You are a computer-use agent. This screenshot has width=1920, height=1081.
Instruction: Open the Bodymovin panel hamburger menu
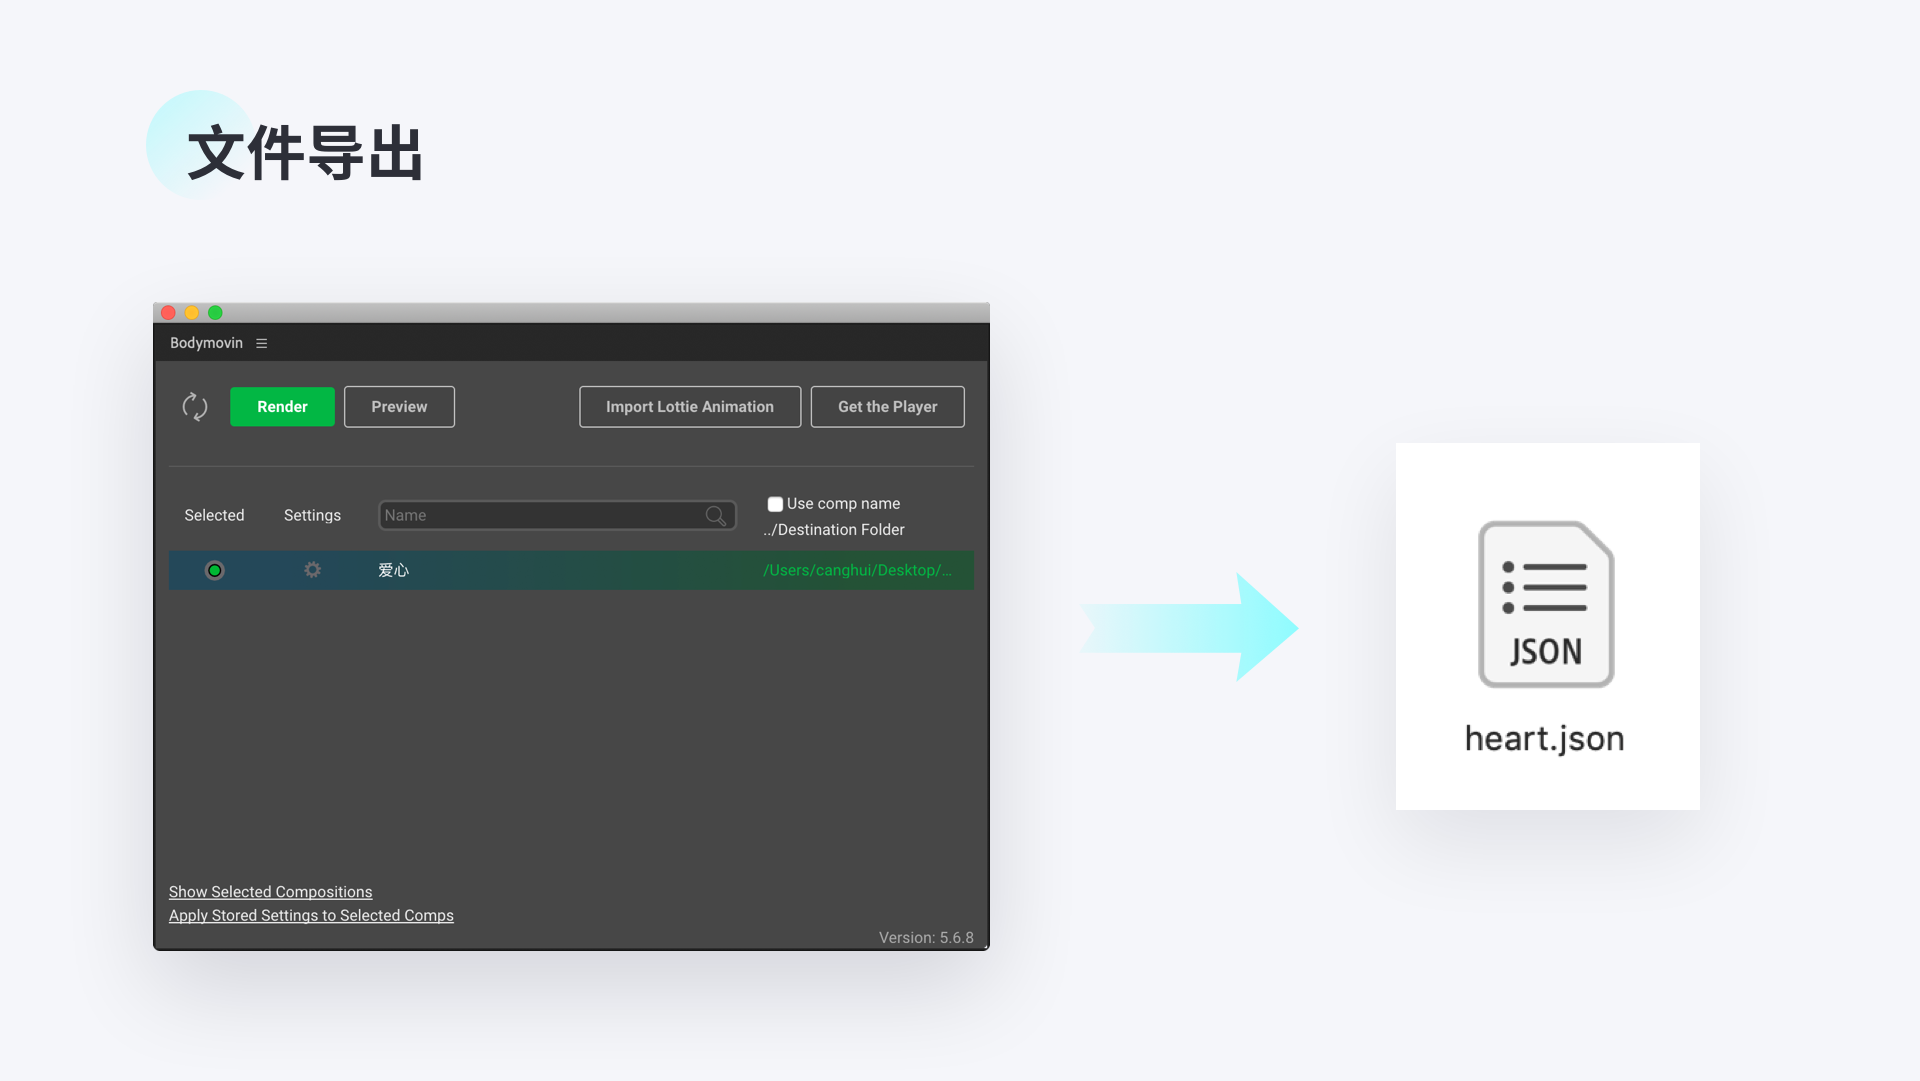(x=262, y=343)
